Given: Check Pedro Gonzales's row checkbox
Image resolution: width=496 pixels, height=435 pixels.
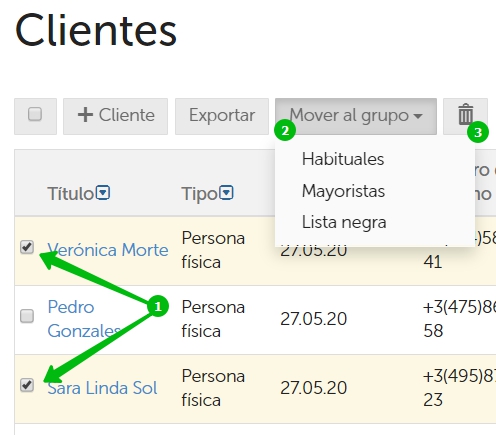Looking at the screenshot, I should coord(27,316).
